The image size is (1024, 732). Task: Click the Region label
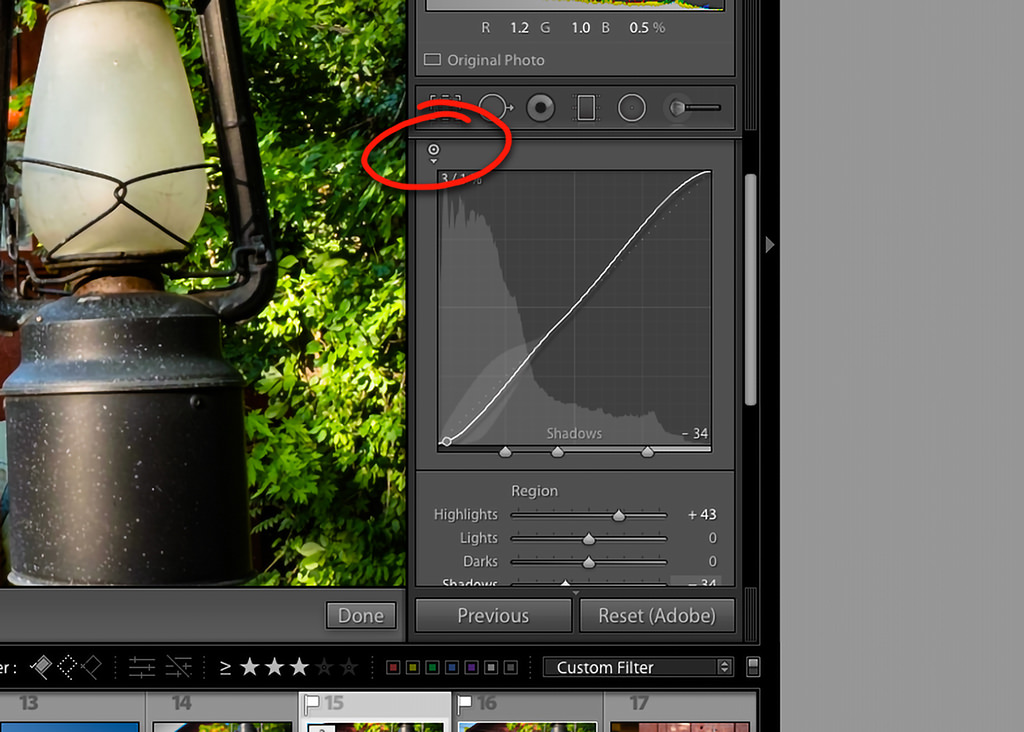pyautogui.click(x=534, y=491)
